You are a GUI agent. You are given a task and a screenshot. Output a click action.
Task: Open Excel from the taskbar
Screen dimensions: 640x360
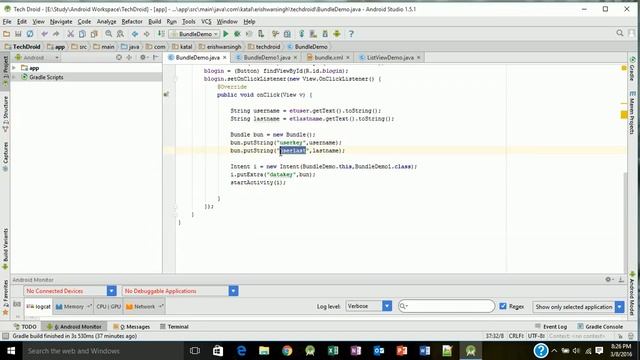[x=333, y=351]
